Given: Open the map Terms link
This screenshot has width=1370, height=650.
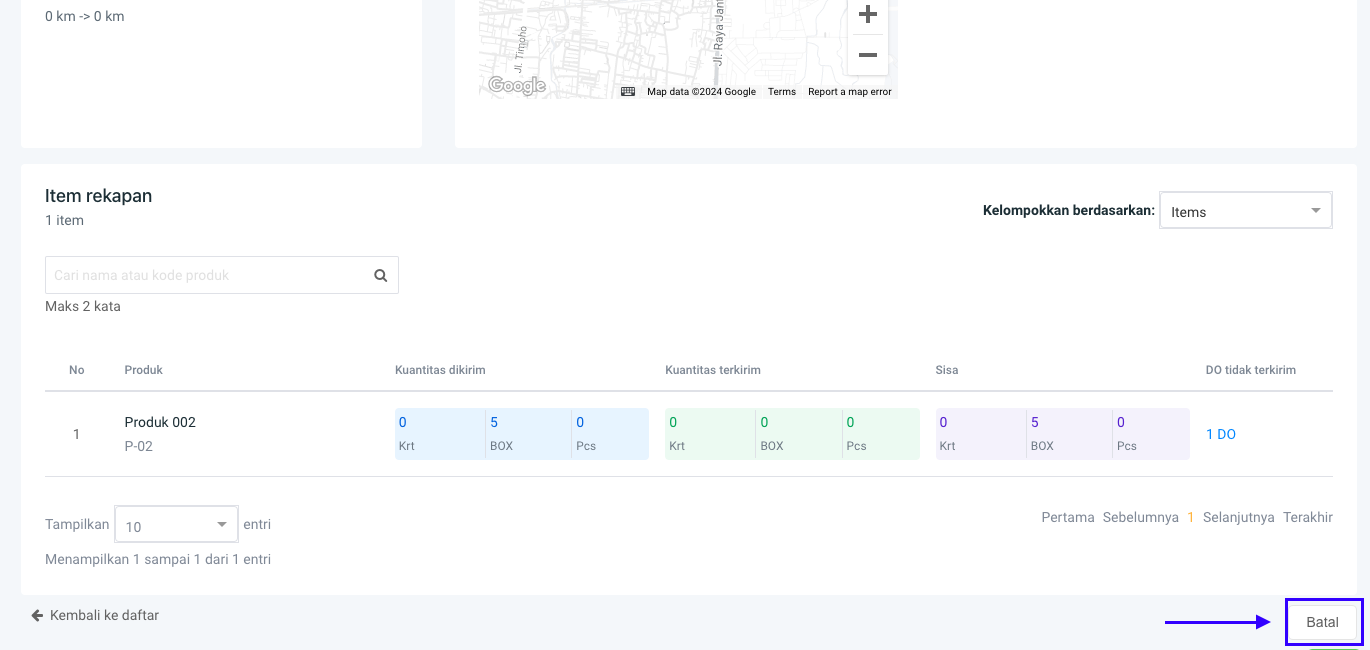Looking at the screenshot, I should (x=781, y=92).
